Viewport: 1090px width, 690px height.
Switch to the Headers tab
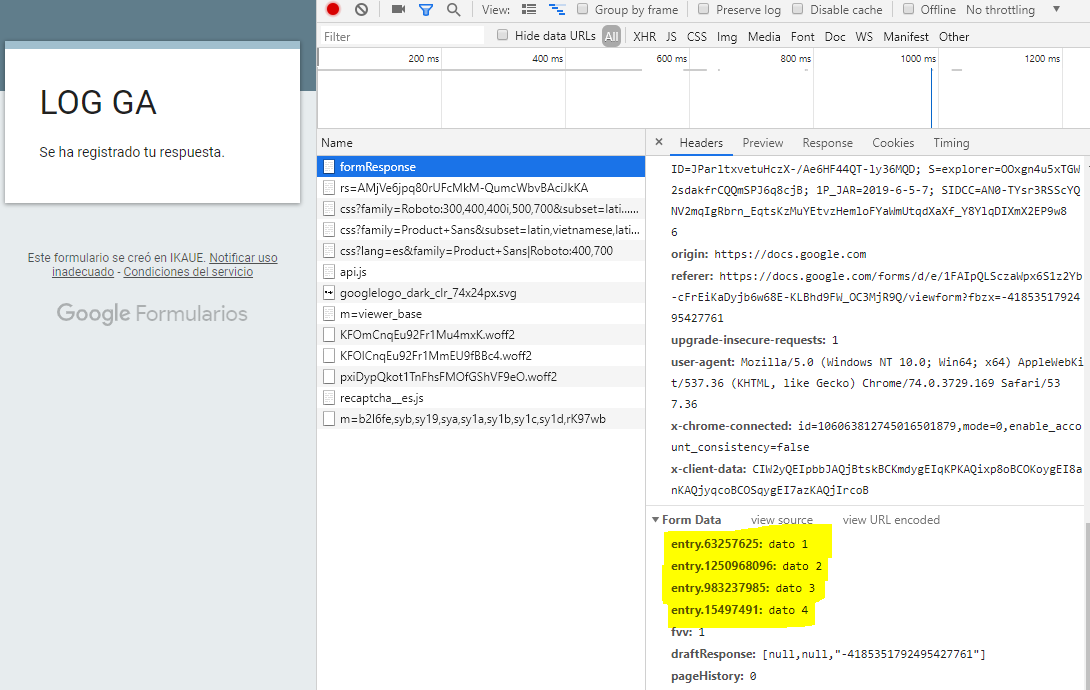point(701,142)
